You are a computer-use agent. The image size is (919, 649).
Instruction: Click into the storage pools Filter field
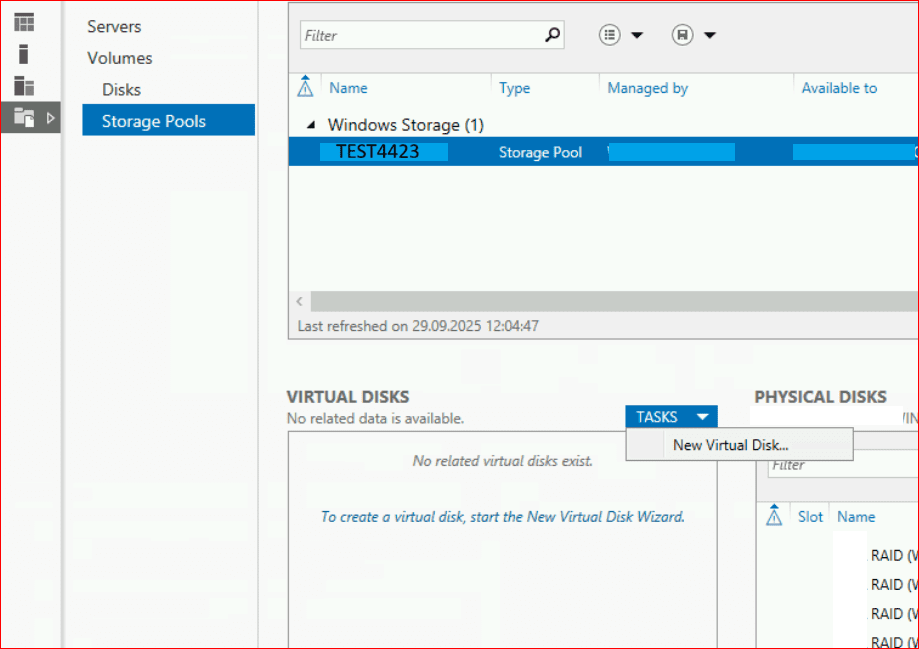[420, 35]
